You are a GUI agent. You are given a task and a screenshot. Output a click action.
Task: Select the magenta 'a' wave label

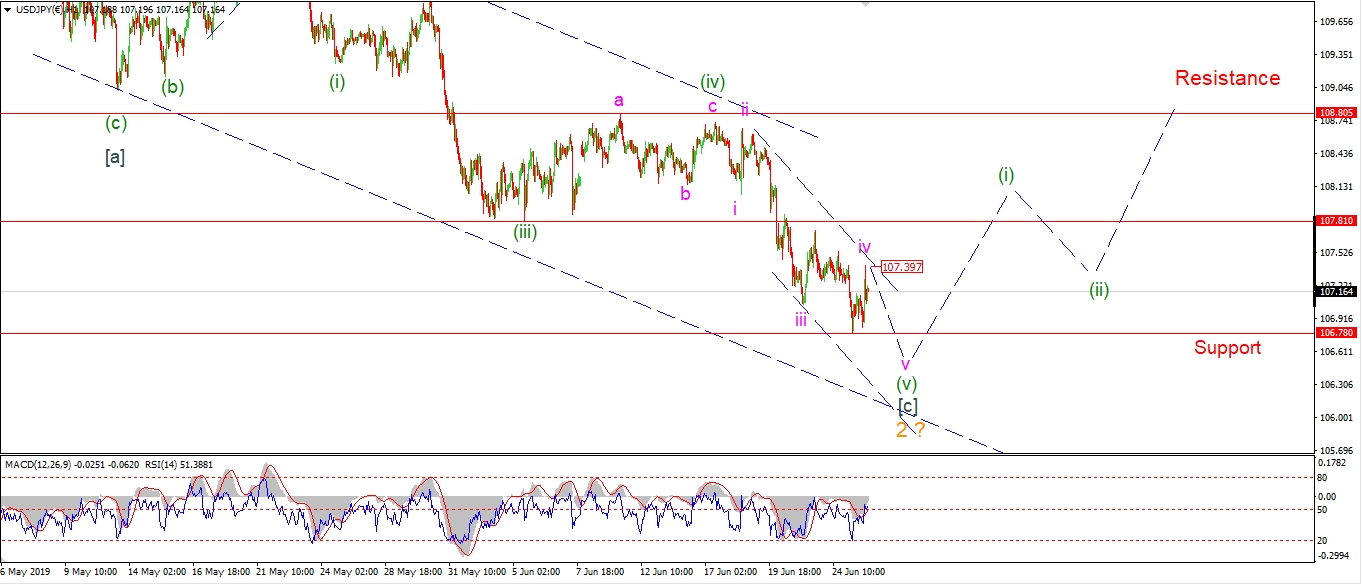(619, 100)
